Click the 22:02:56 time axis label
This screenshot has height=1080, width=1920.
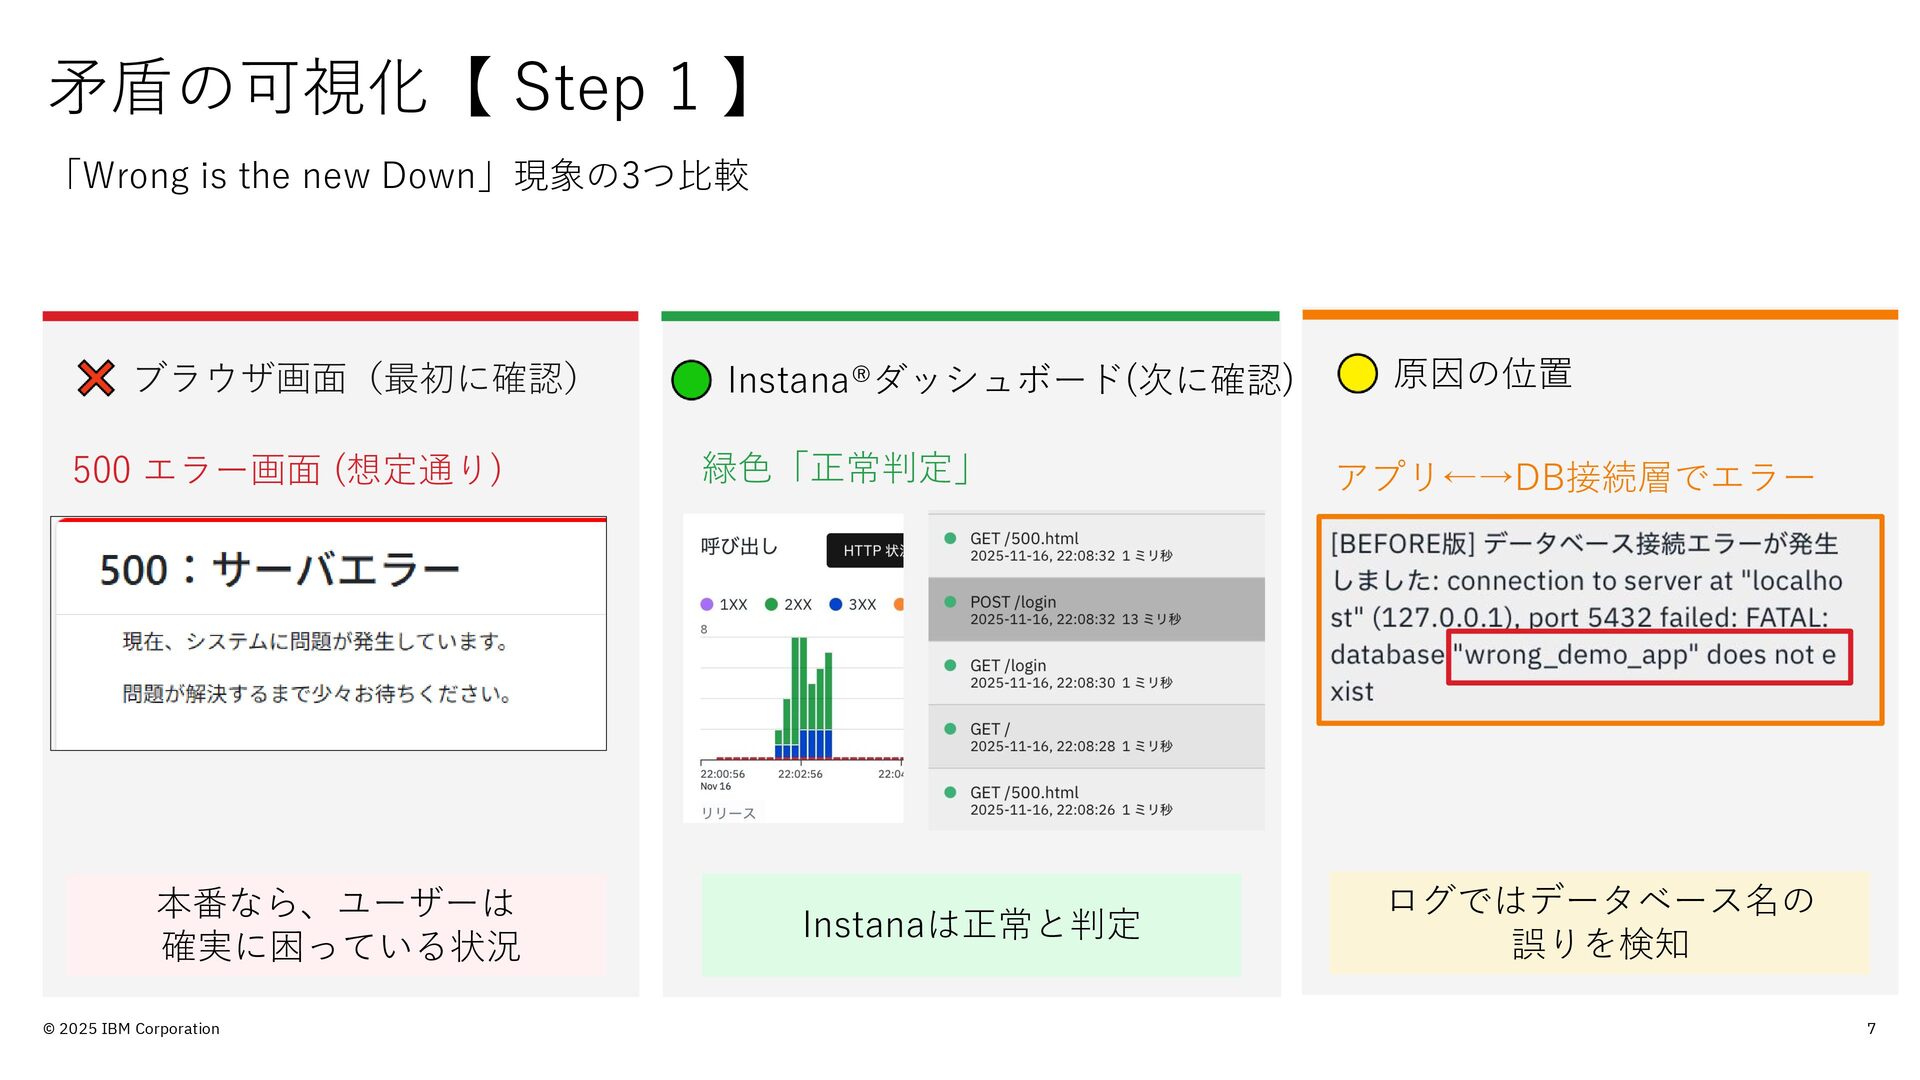(800, 774)
